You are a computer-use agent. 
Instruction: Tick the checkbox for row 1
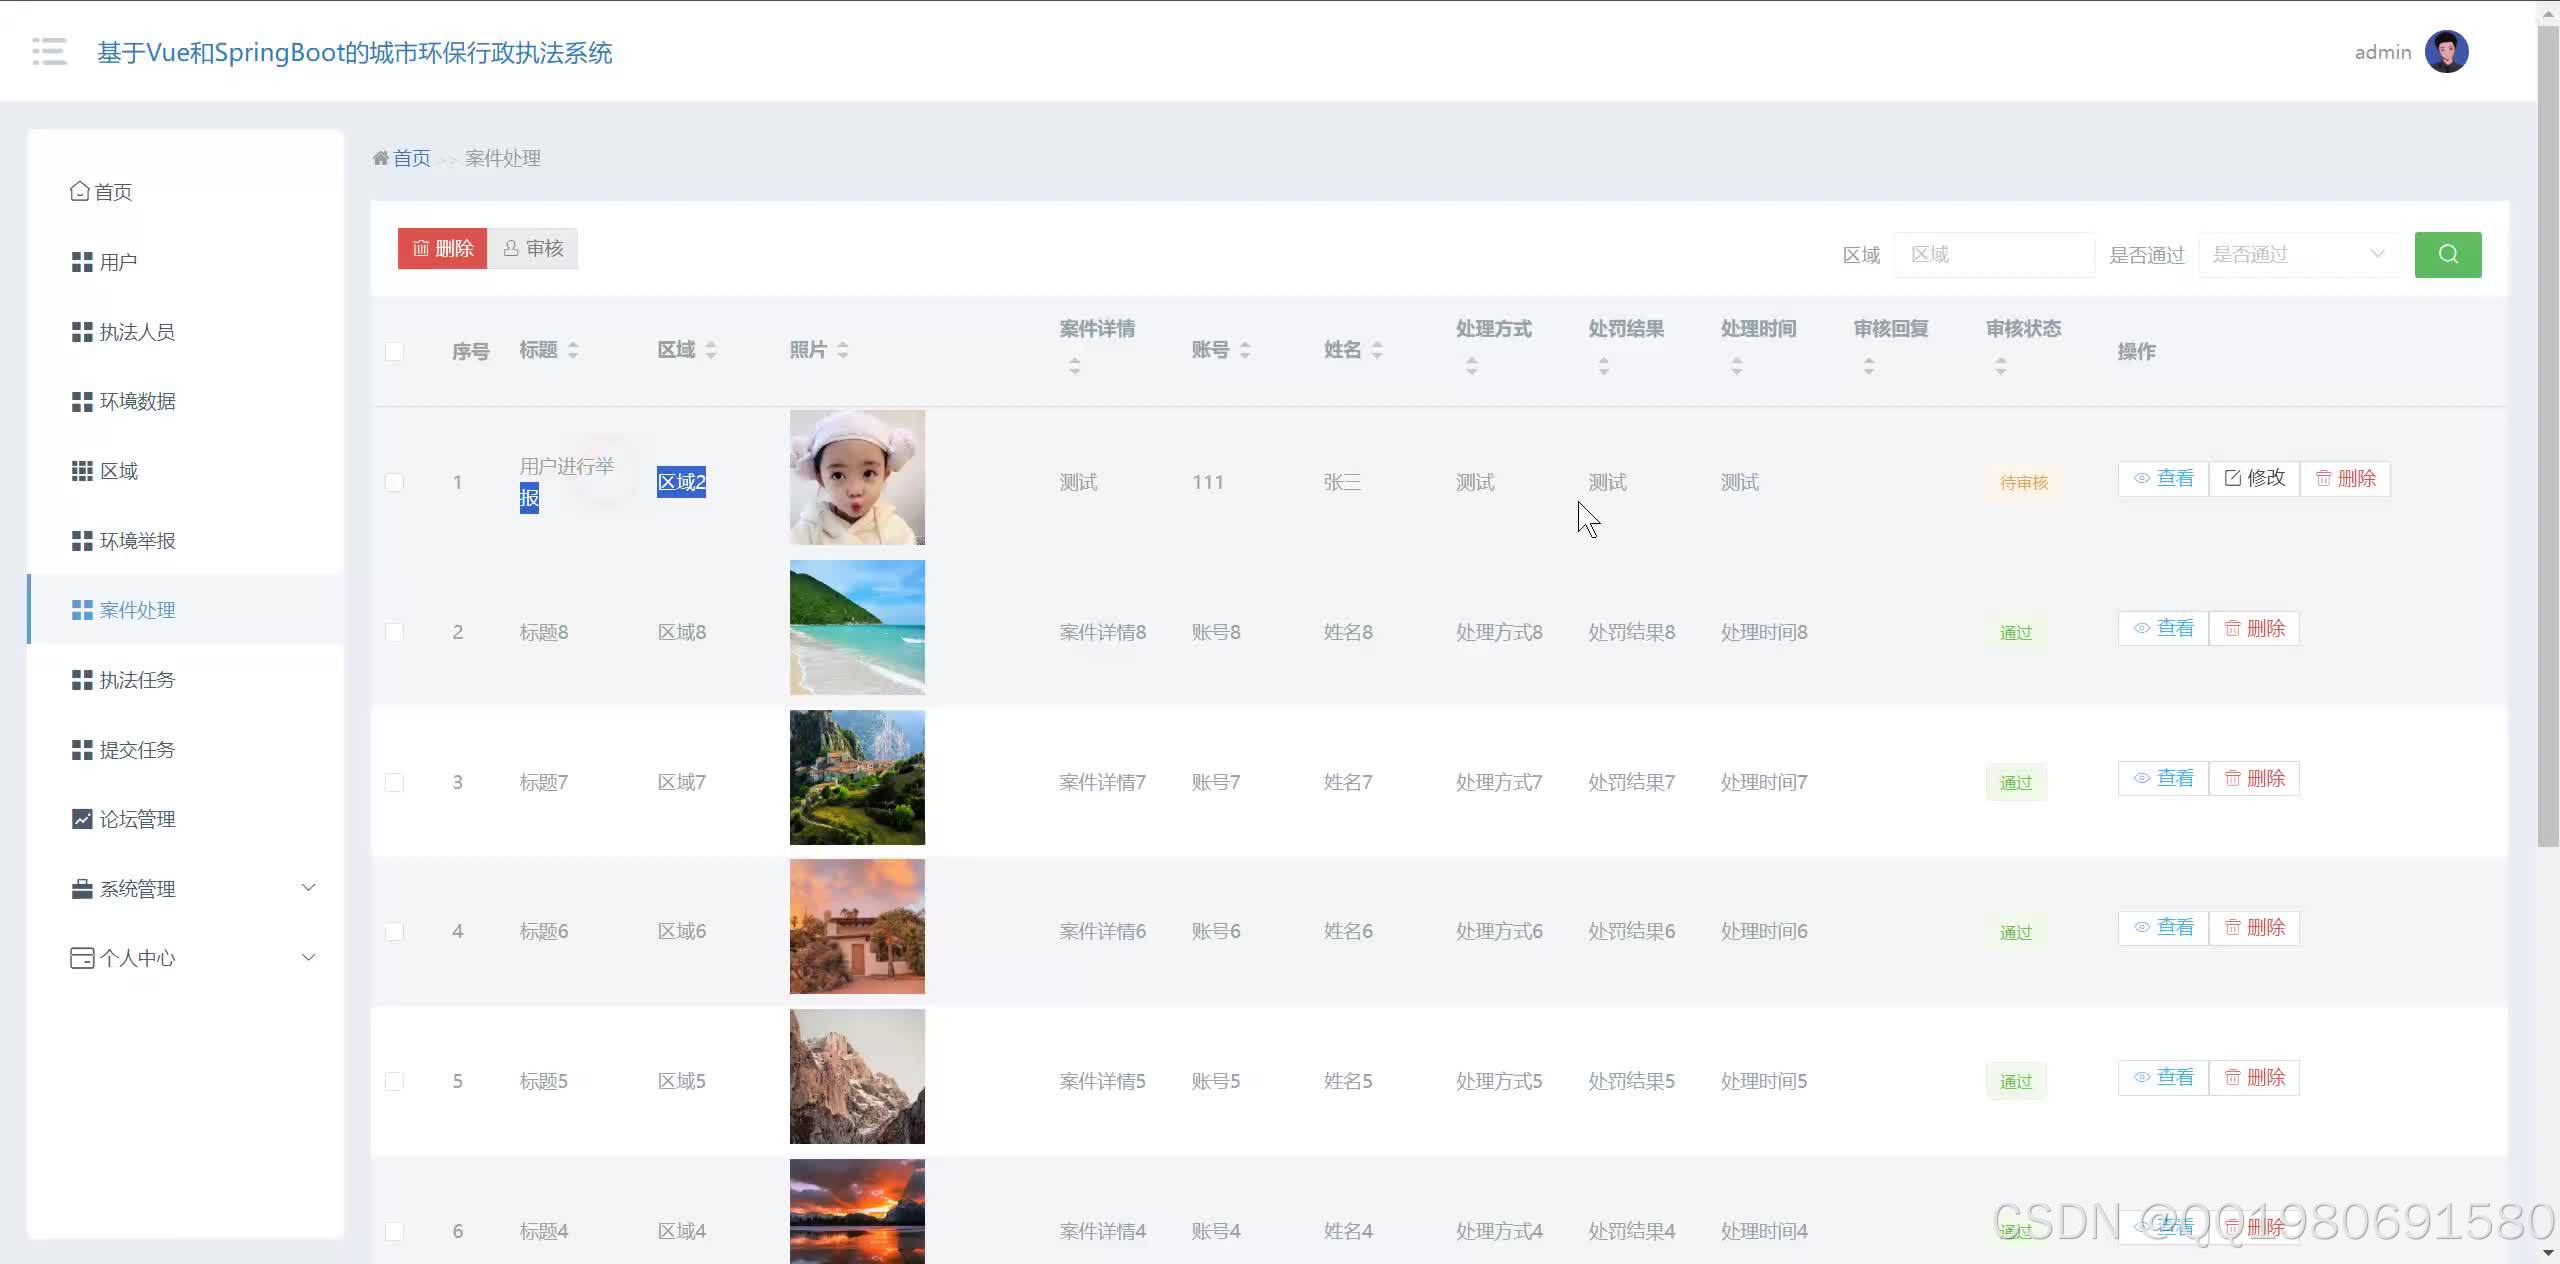[394, 482]
